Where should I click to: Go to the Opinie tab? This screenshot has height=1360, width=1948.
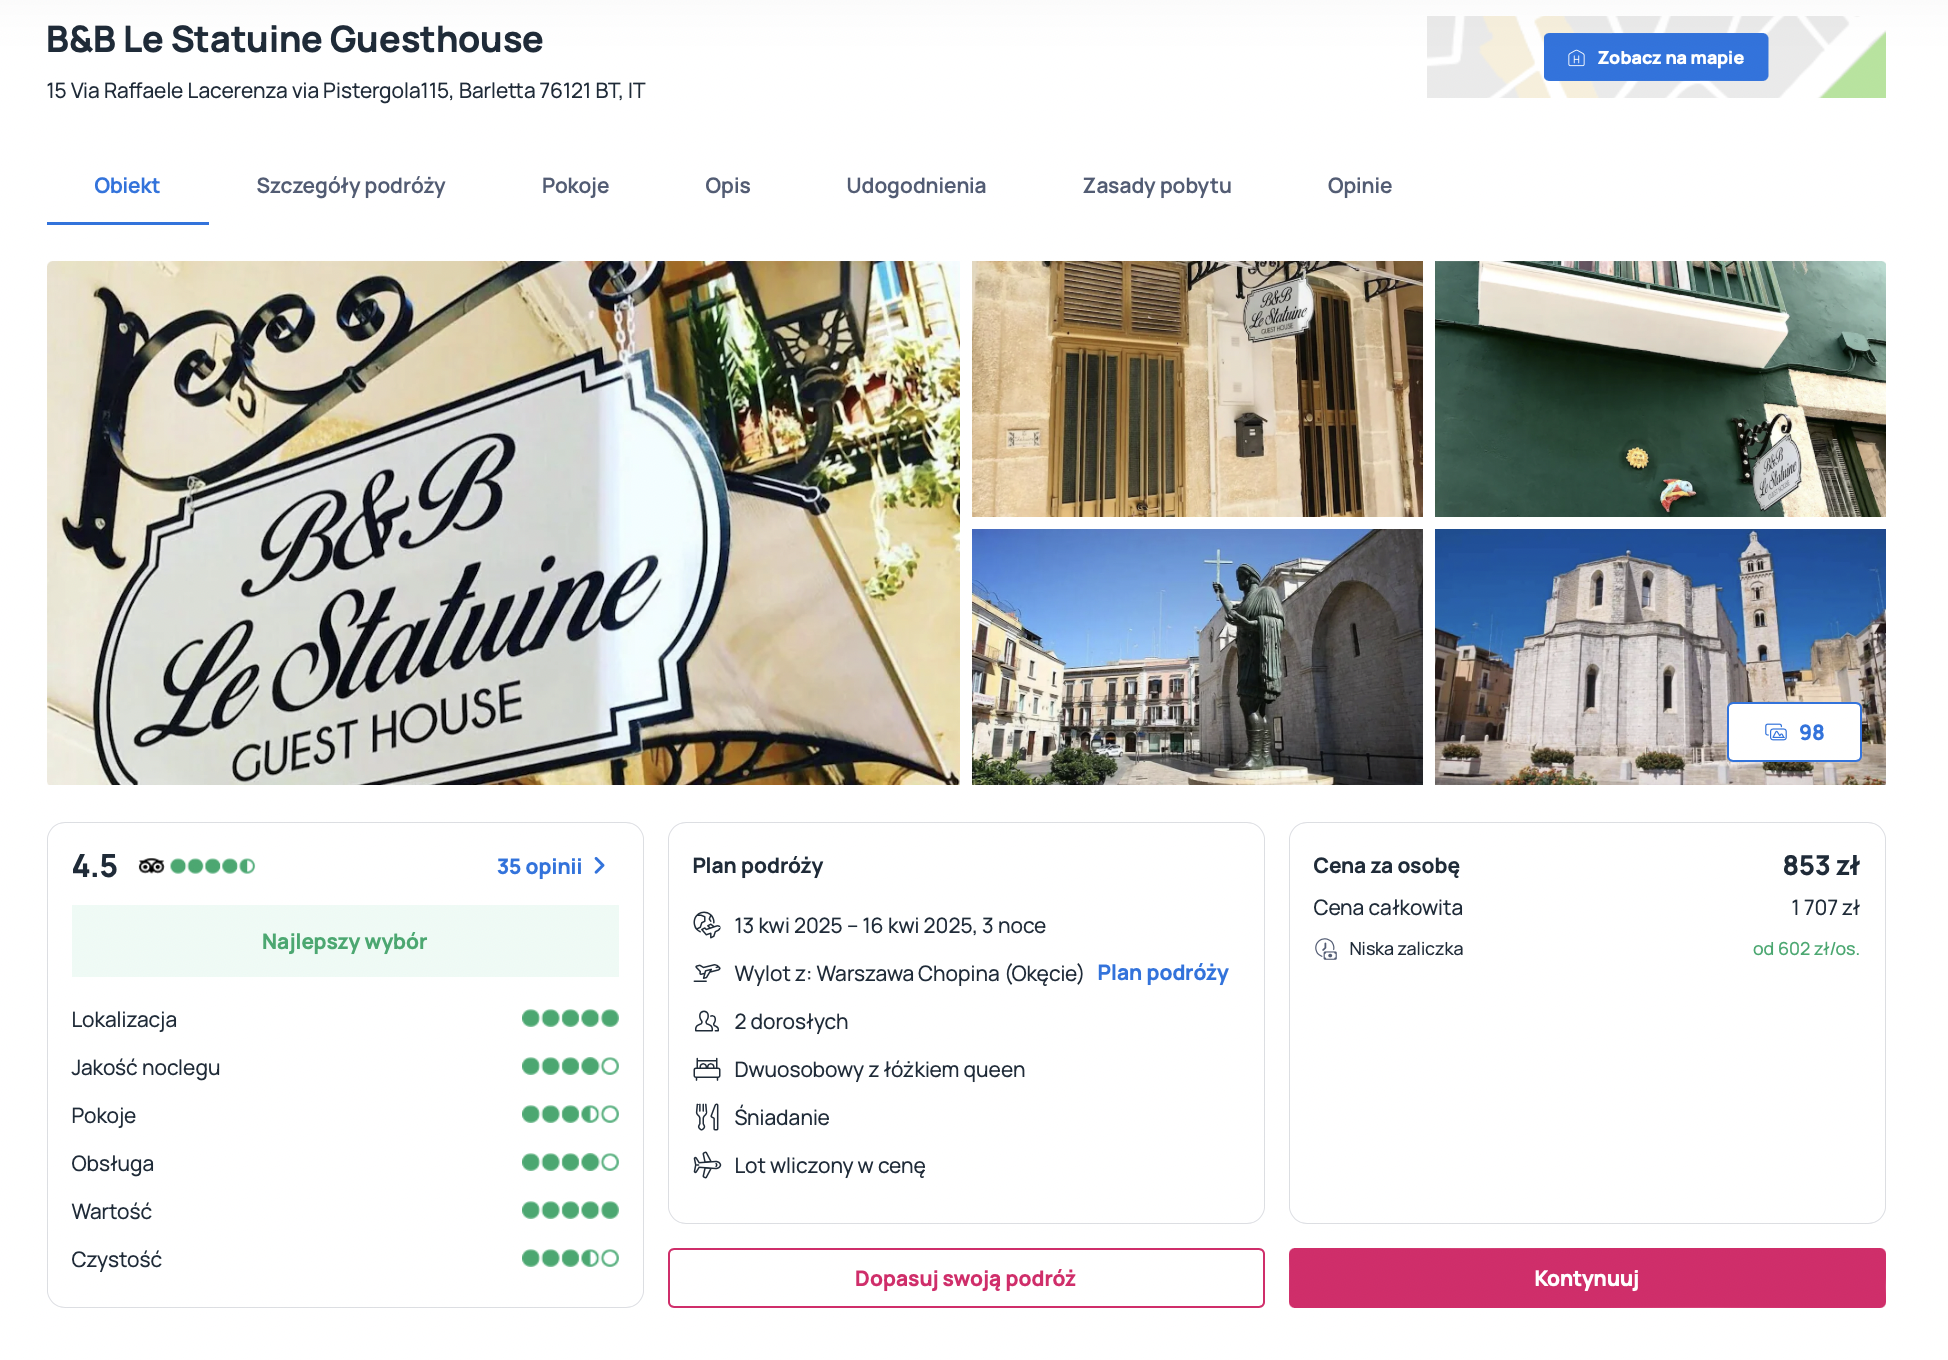click(x=1359, y=186)
